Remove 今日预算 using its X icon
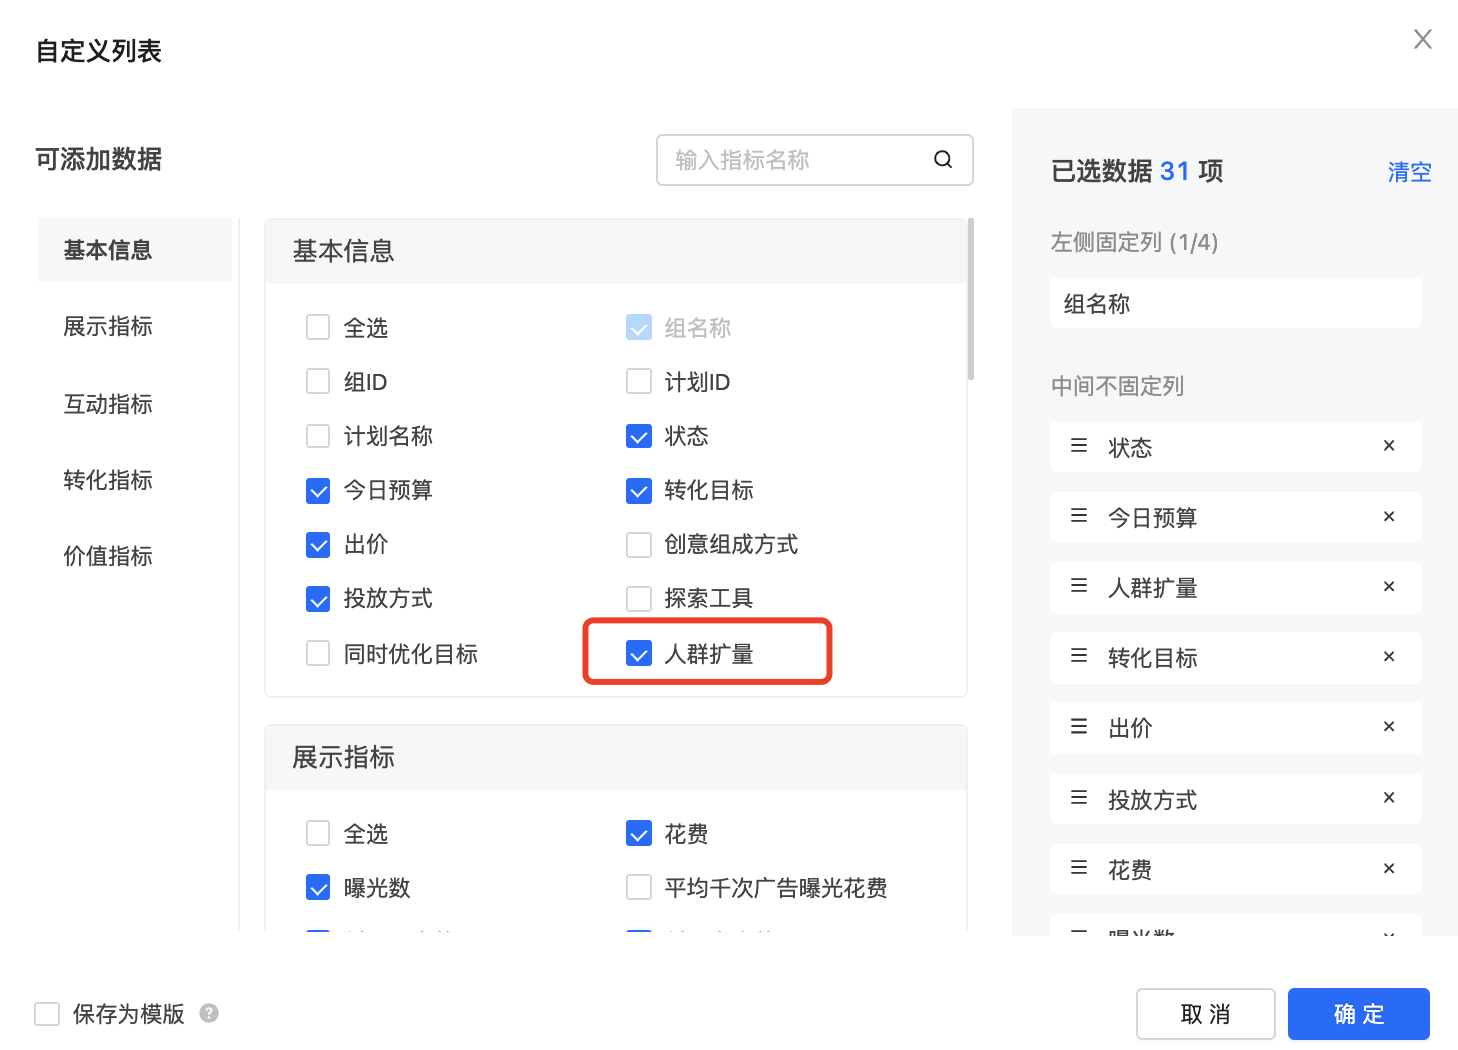1458x1050 pixels. point(1389,516)
